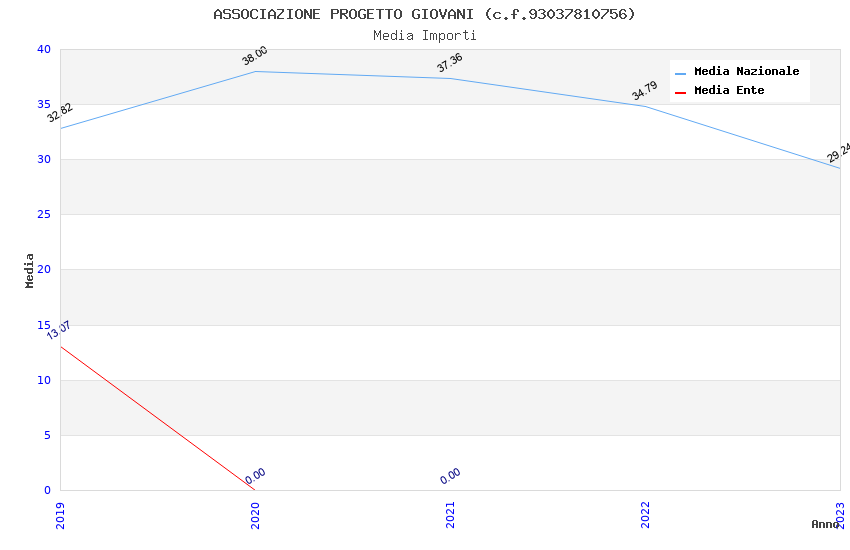
Task: Click the chart title ASSOCIAZIONE PROGETTO GIOVANI
Action: click(424, 14)
